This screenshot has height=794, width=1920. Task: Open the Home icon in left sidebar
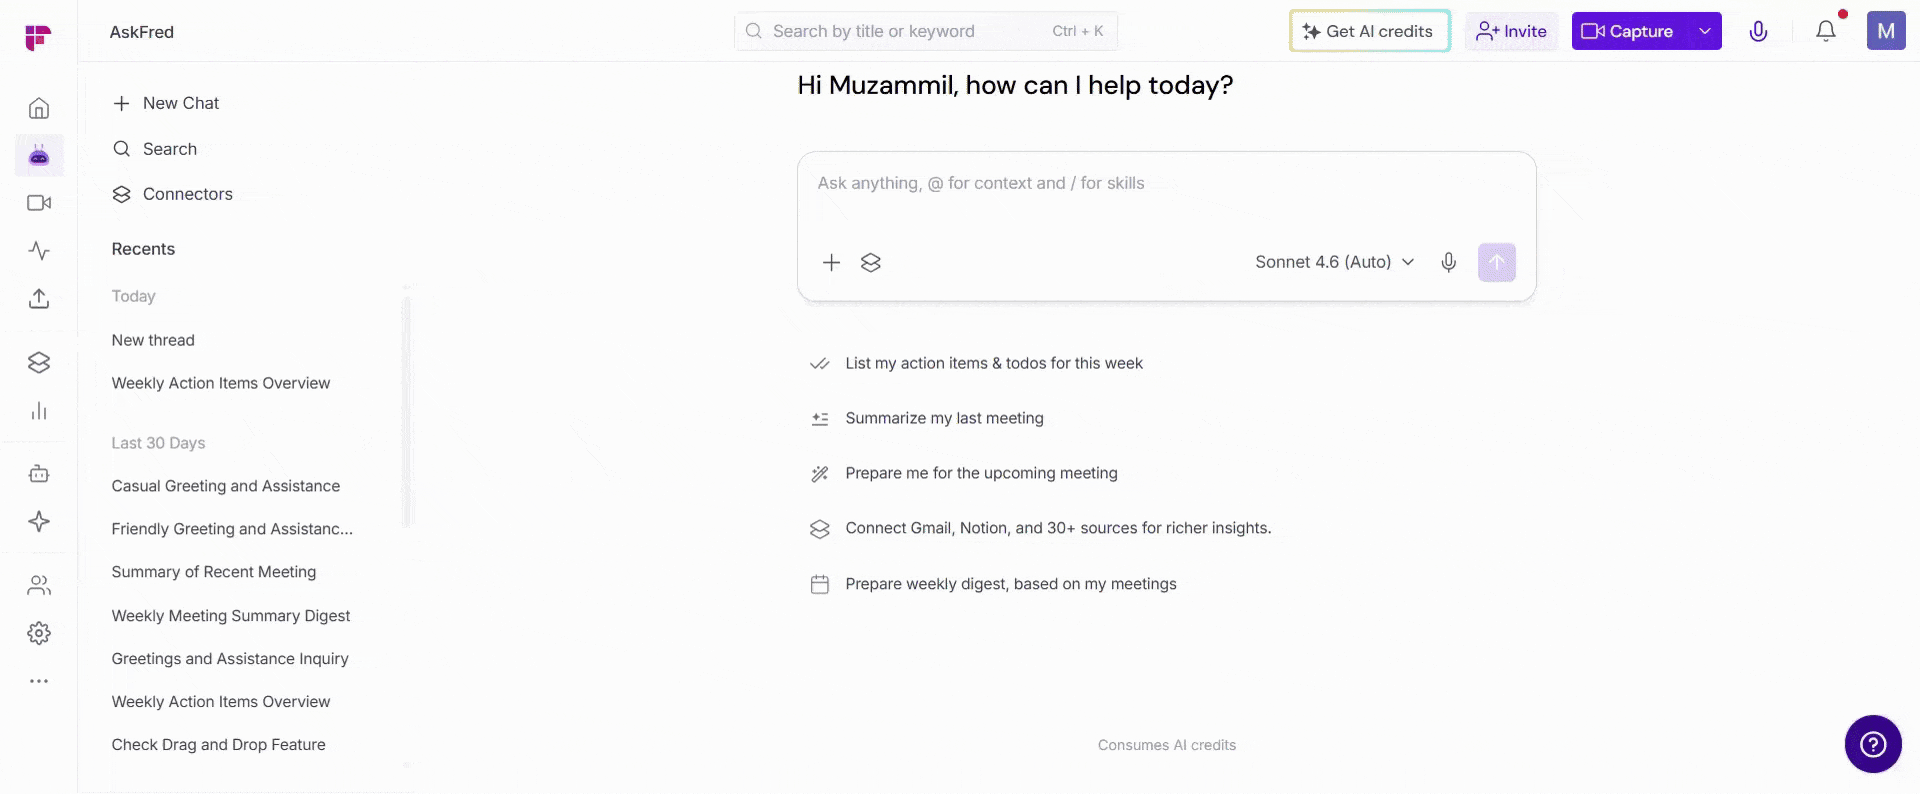(39, 108)
